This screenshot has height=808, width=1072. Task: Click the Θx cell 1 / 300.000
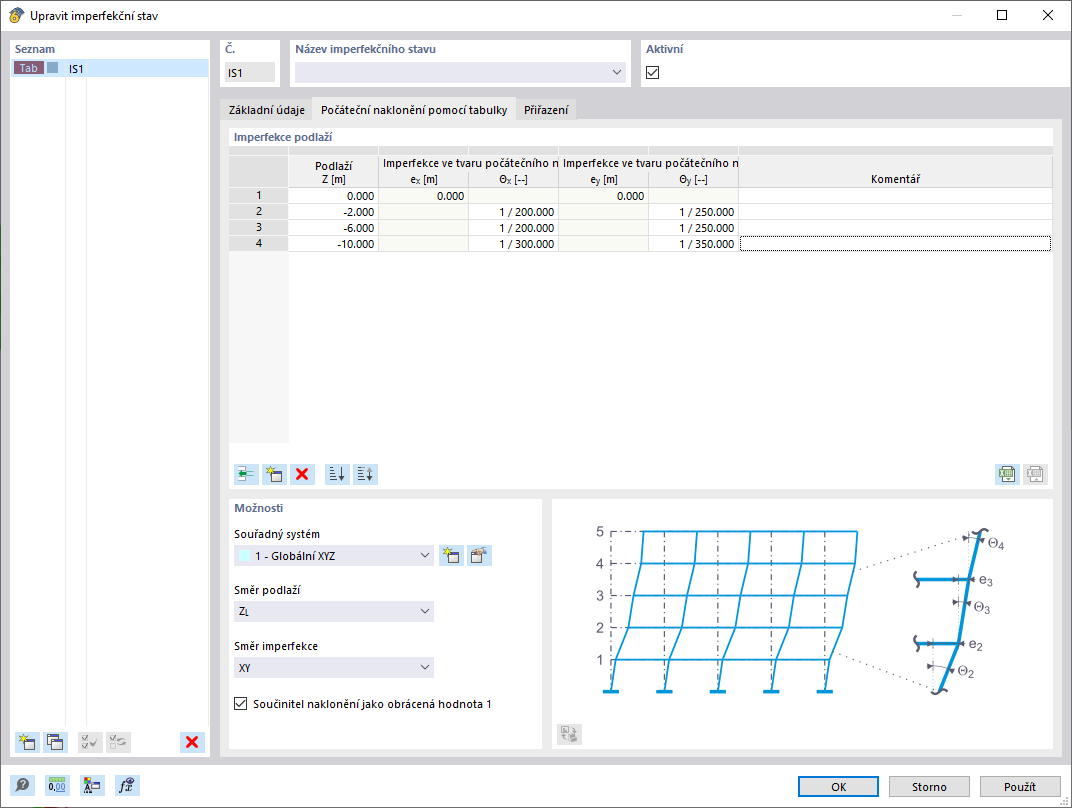513,243
